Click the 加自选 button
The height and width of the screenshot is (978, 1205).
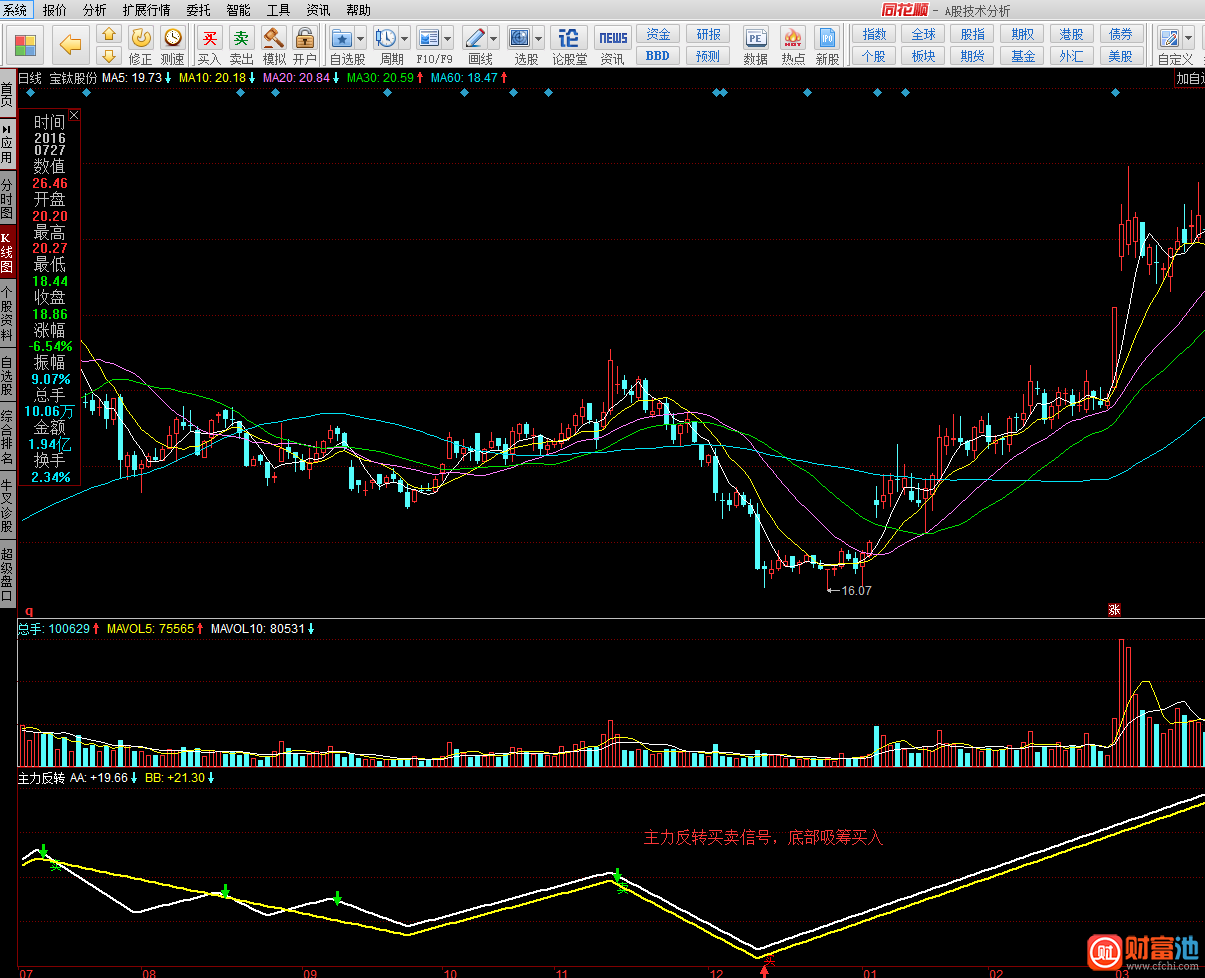[1189, 78]
